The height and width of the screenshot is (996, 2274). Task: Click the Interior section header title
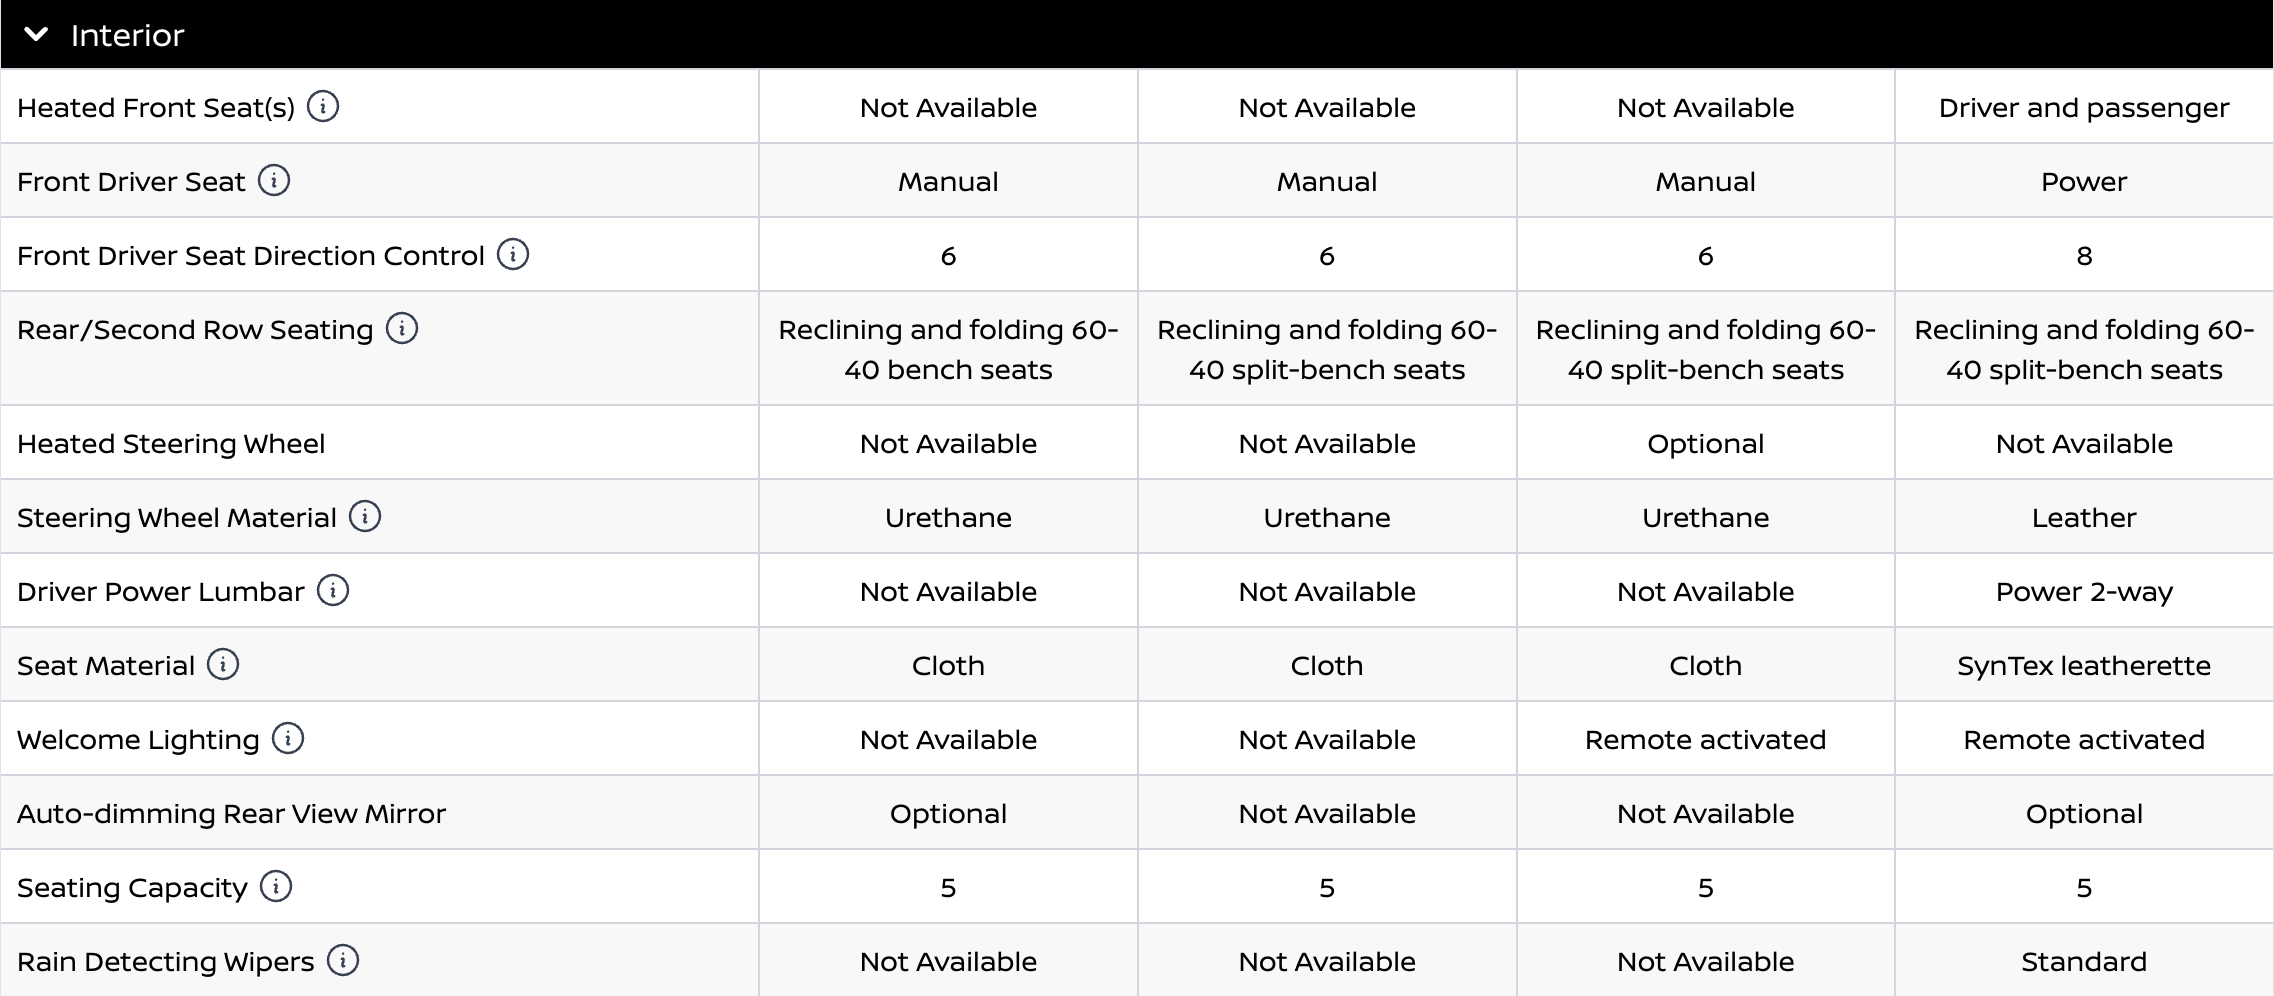(127, 36)
